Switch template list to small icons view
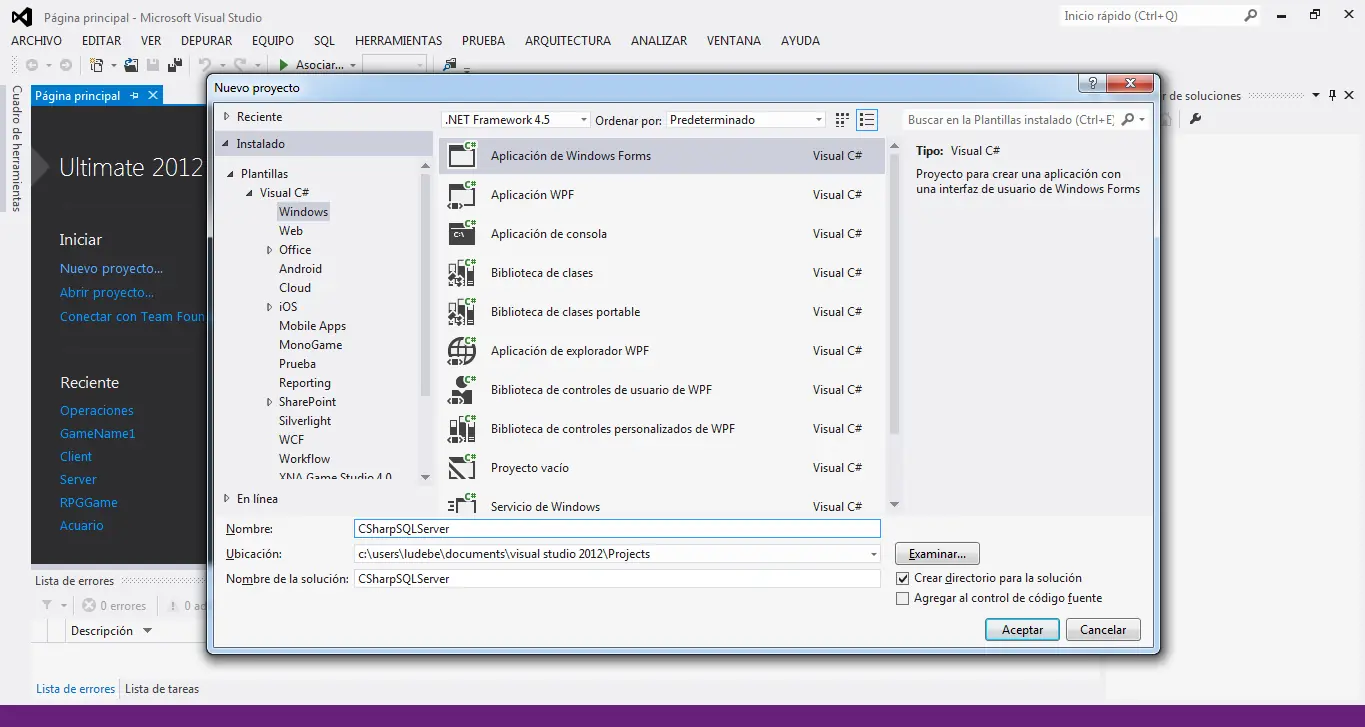This screenshot has height=727, width=1365. [842, 120]
